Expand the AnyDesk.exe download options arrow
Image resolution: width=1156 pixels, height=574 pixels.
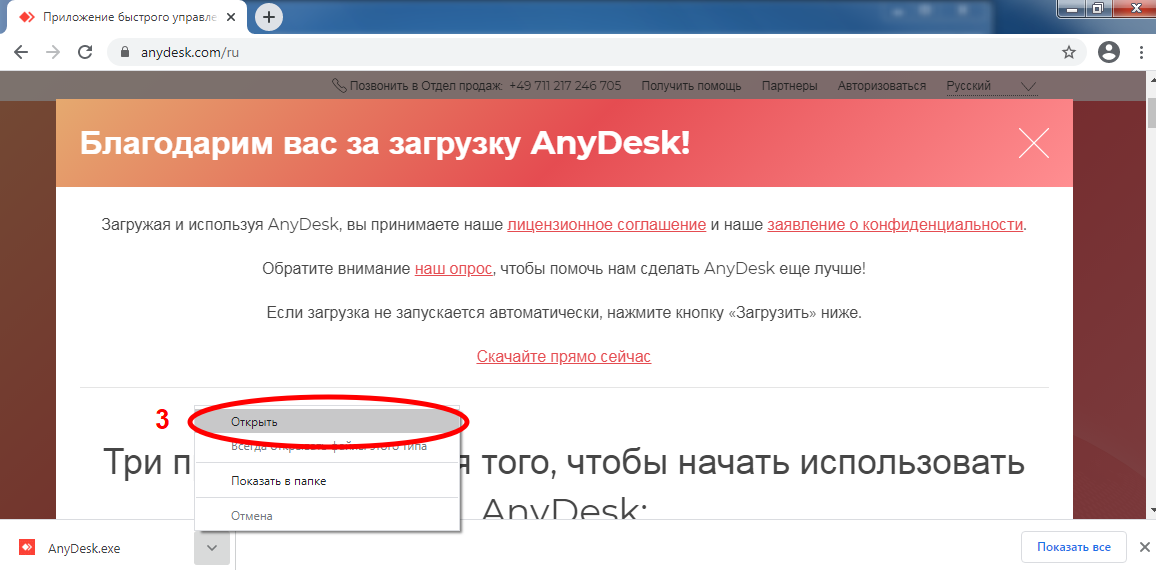pos(212,547)
